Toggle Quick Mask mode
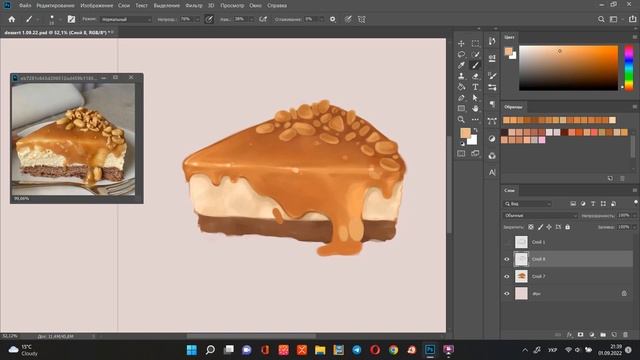The image size is (640, 360). pos(461,153)
